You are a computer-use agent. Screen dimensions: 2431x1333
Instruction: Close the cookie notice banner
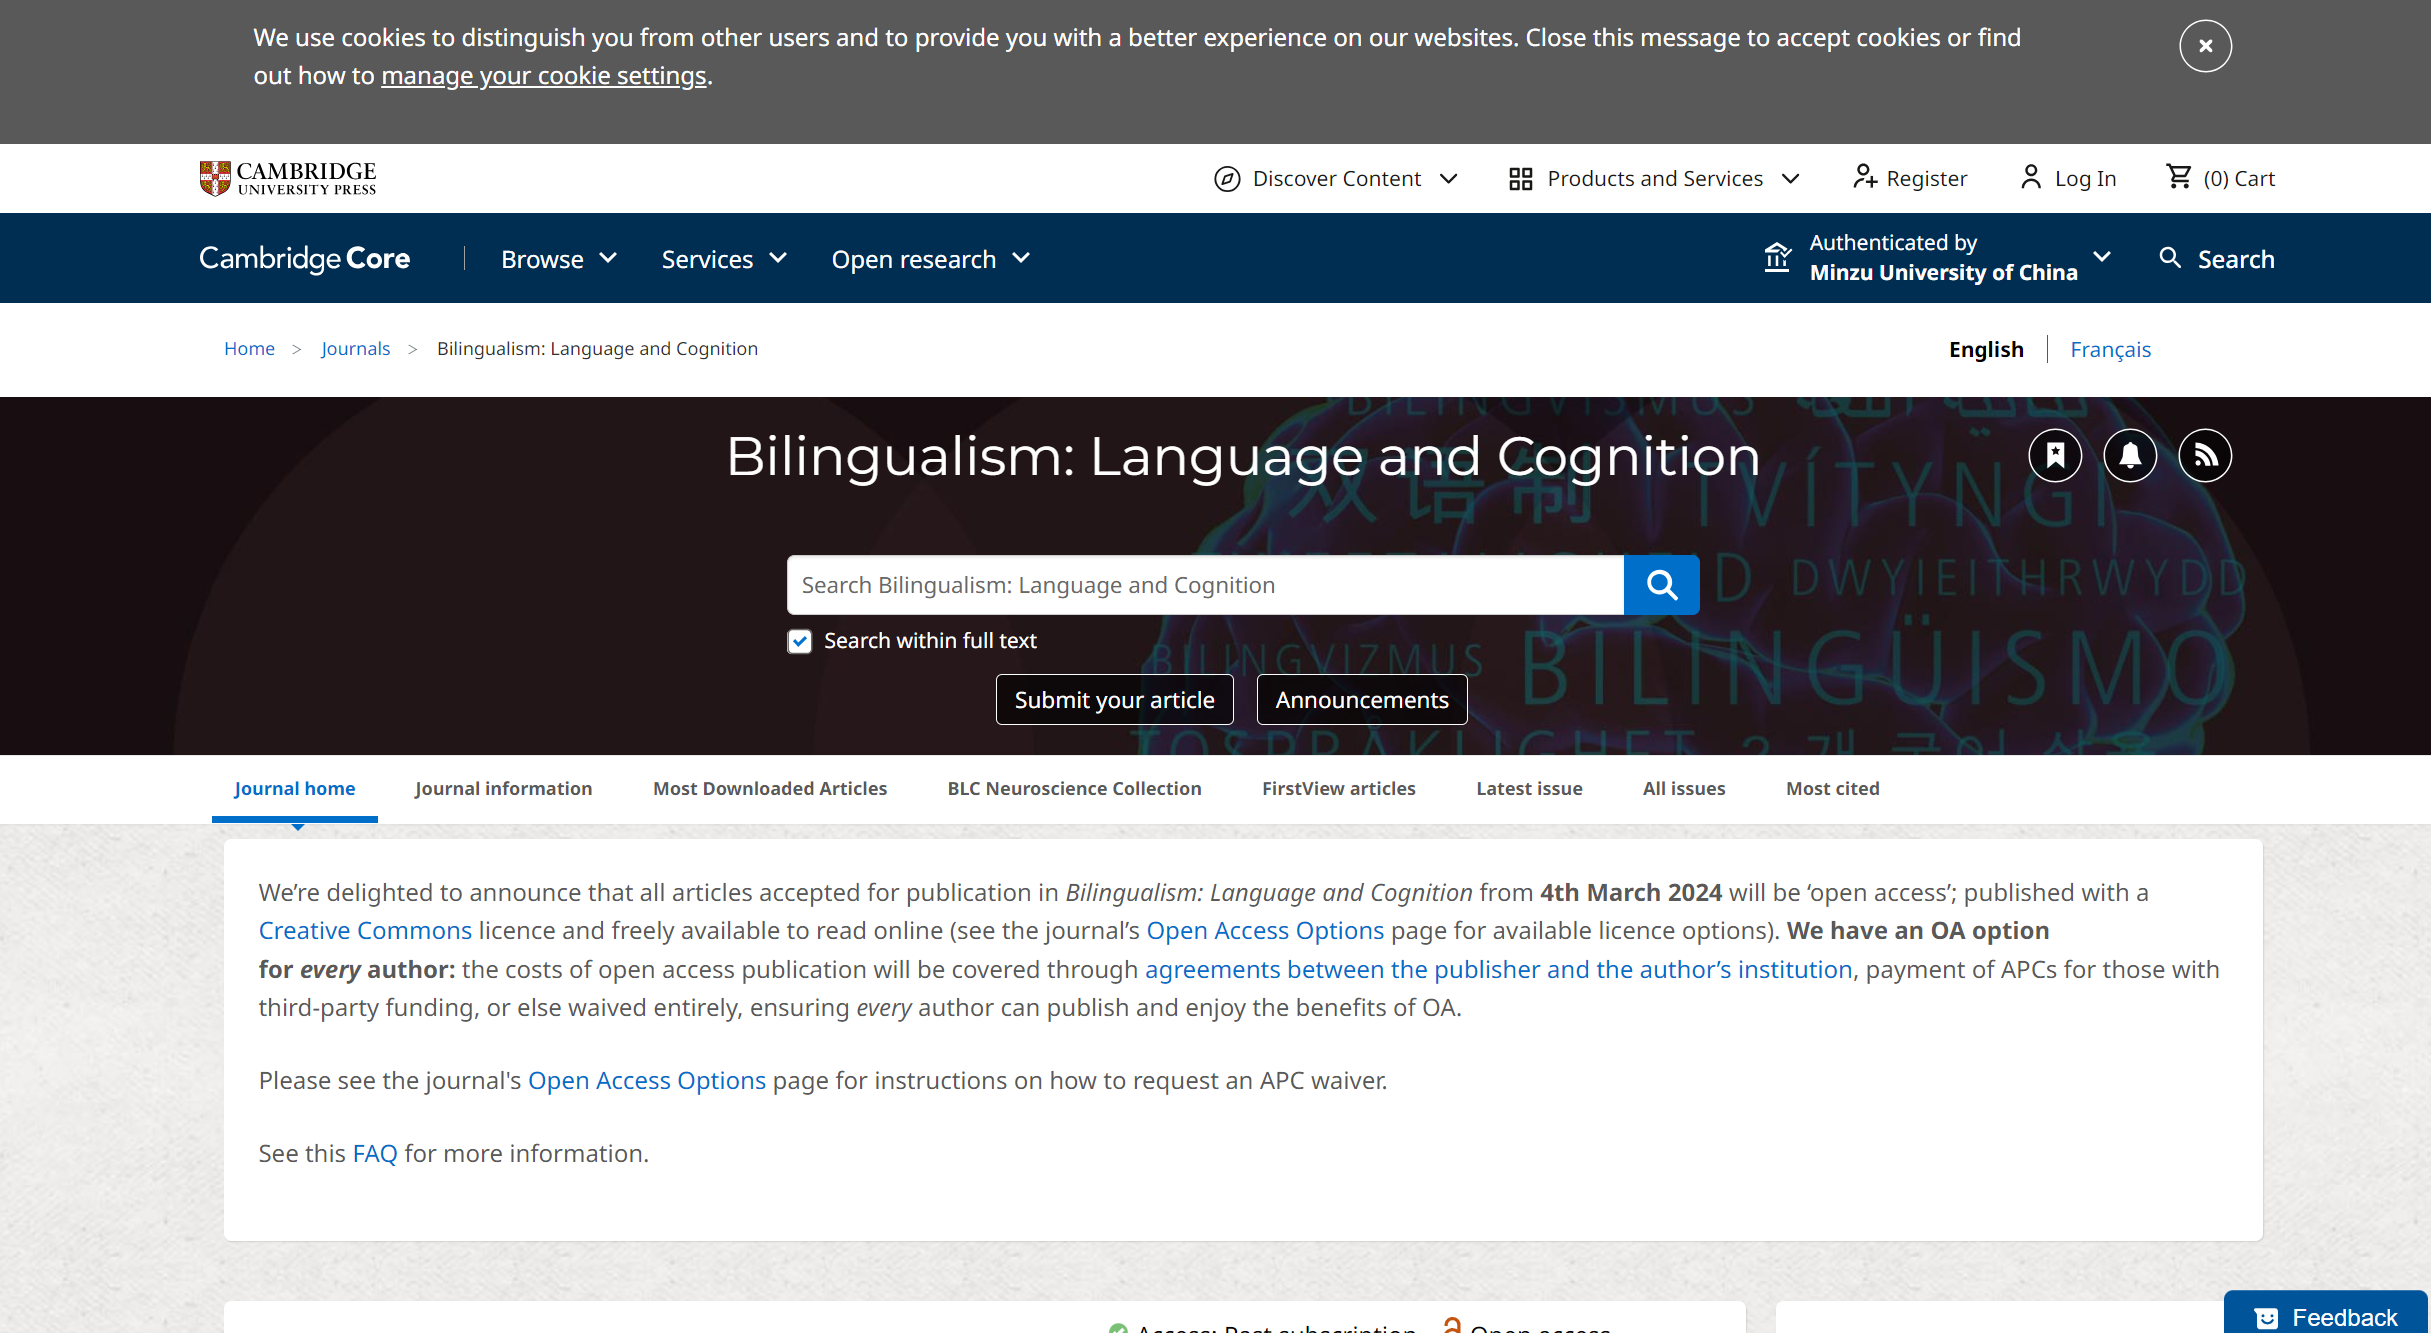2205,46
